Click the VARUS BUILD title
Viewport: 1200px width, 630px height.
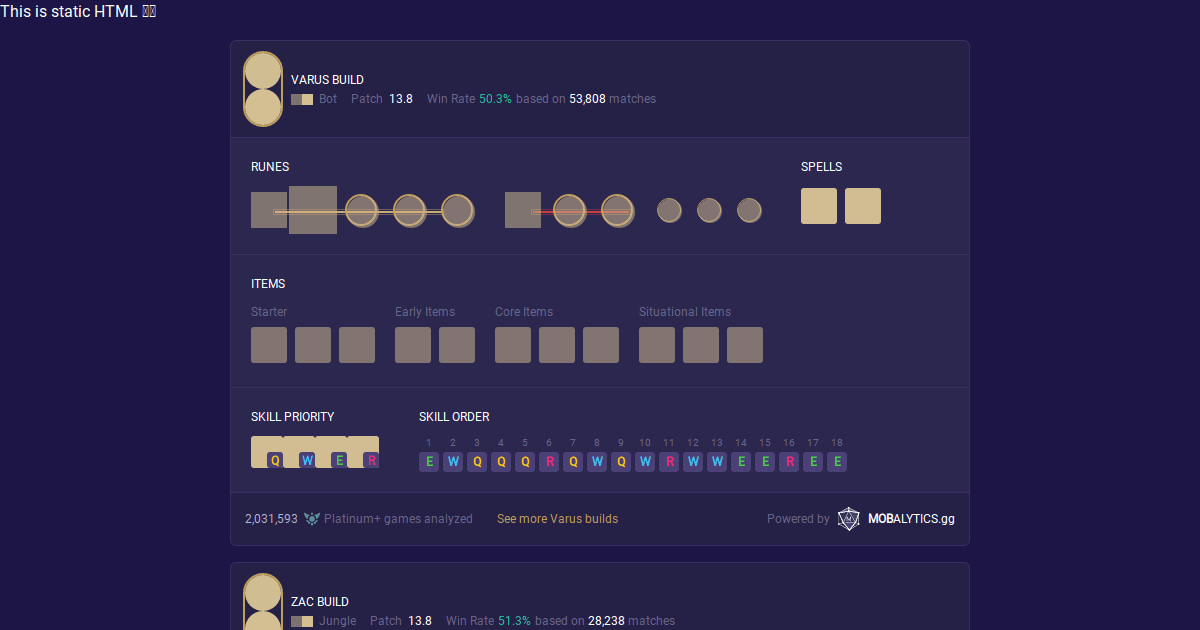[327, 80]
